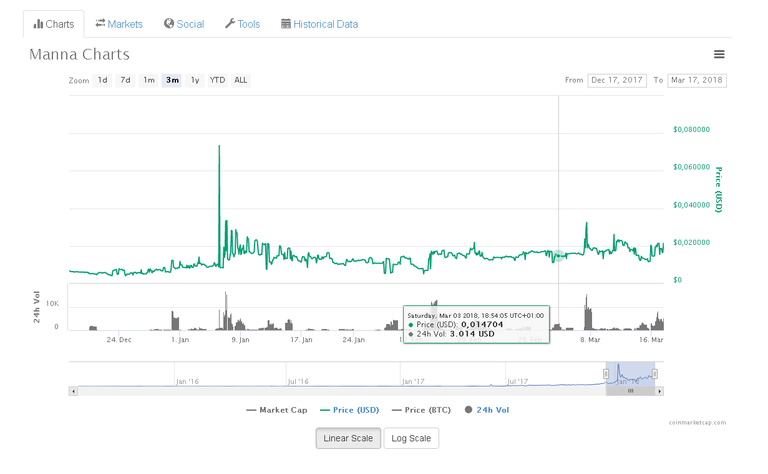Edit the To date field Mar 17, 2018

click(x=696, y=80)
